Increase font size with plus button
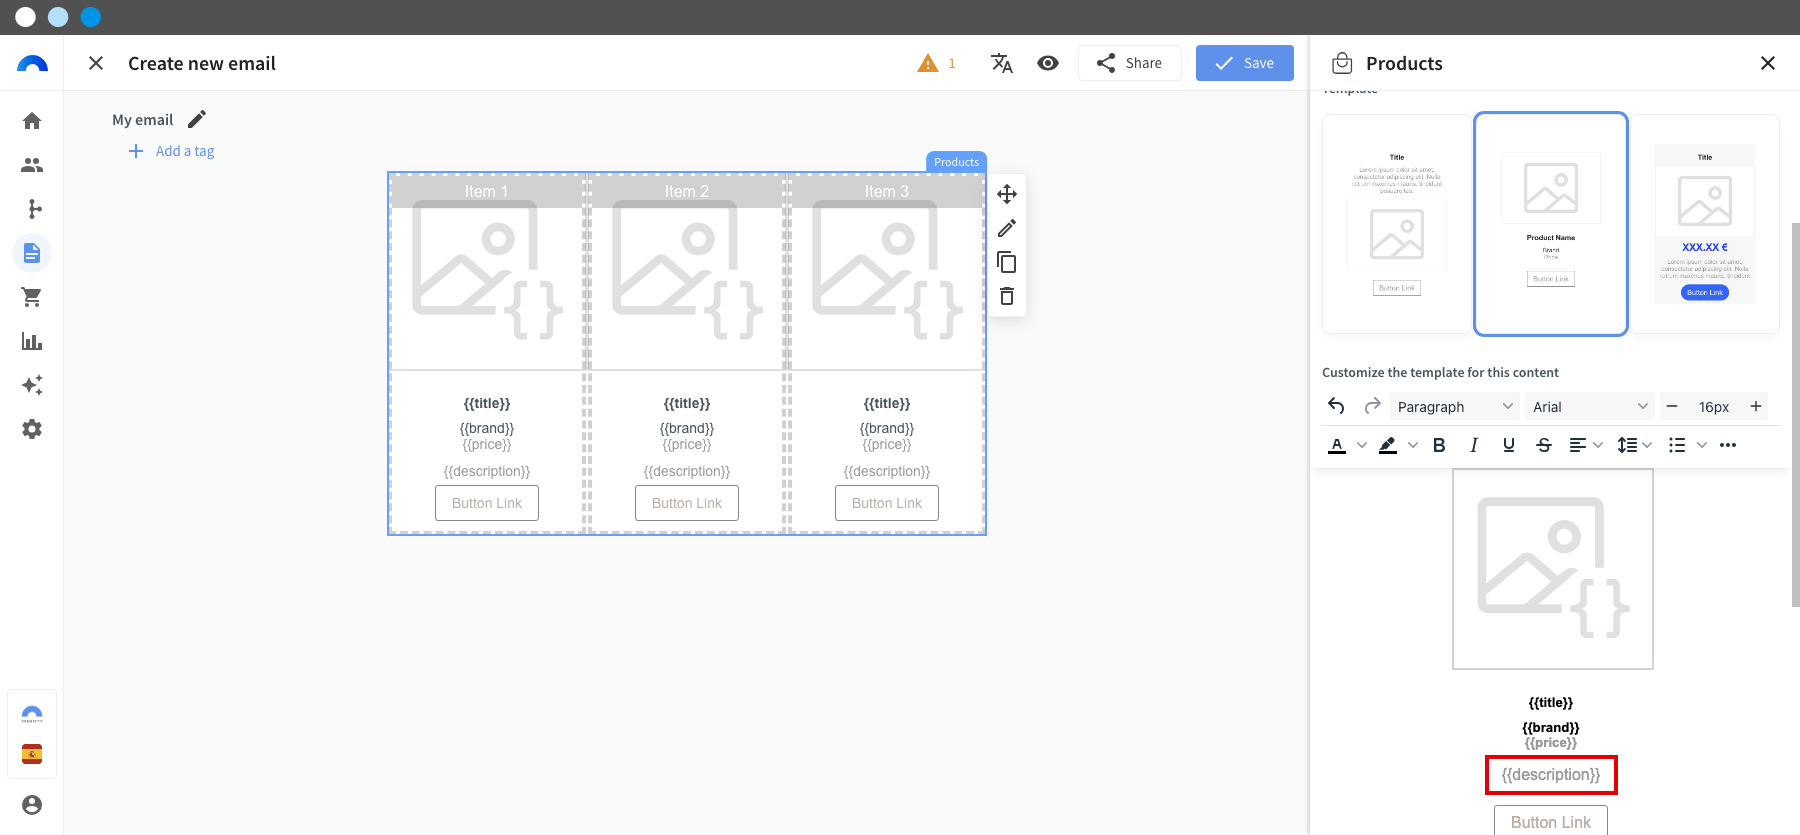 pyautogui.click(x=1756, y=406)
